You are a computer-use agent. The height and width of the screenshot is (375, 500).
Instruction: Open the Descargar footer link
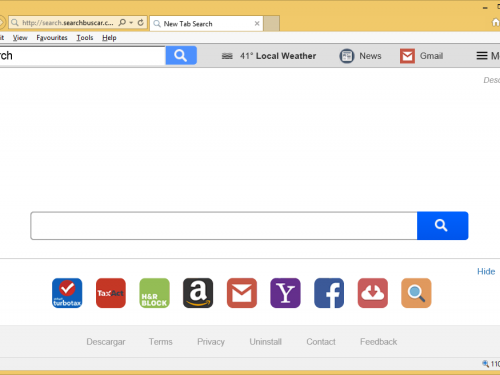coord(106,342)
